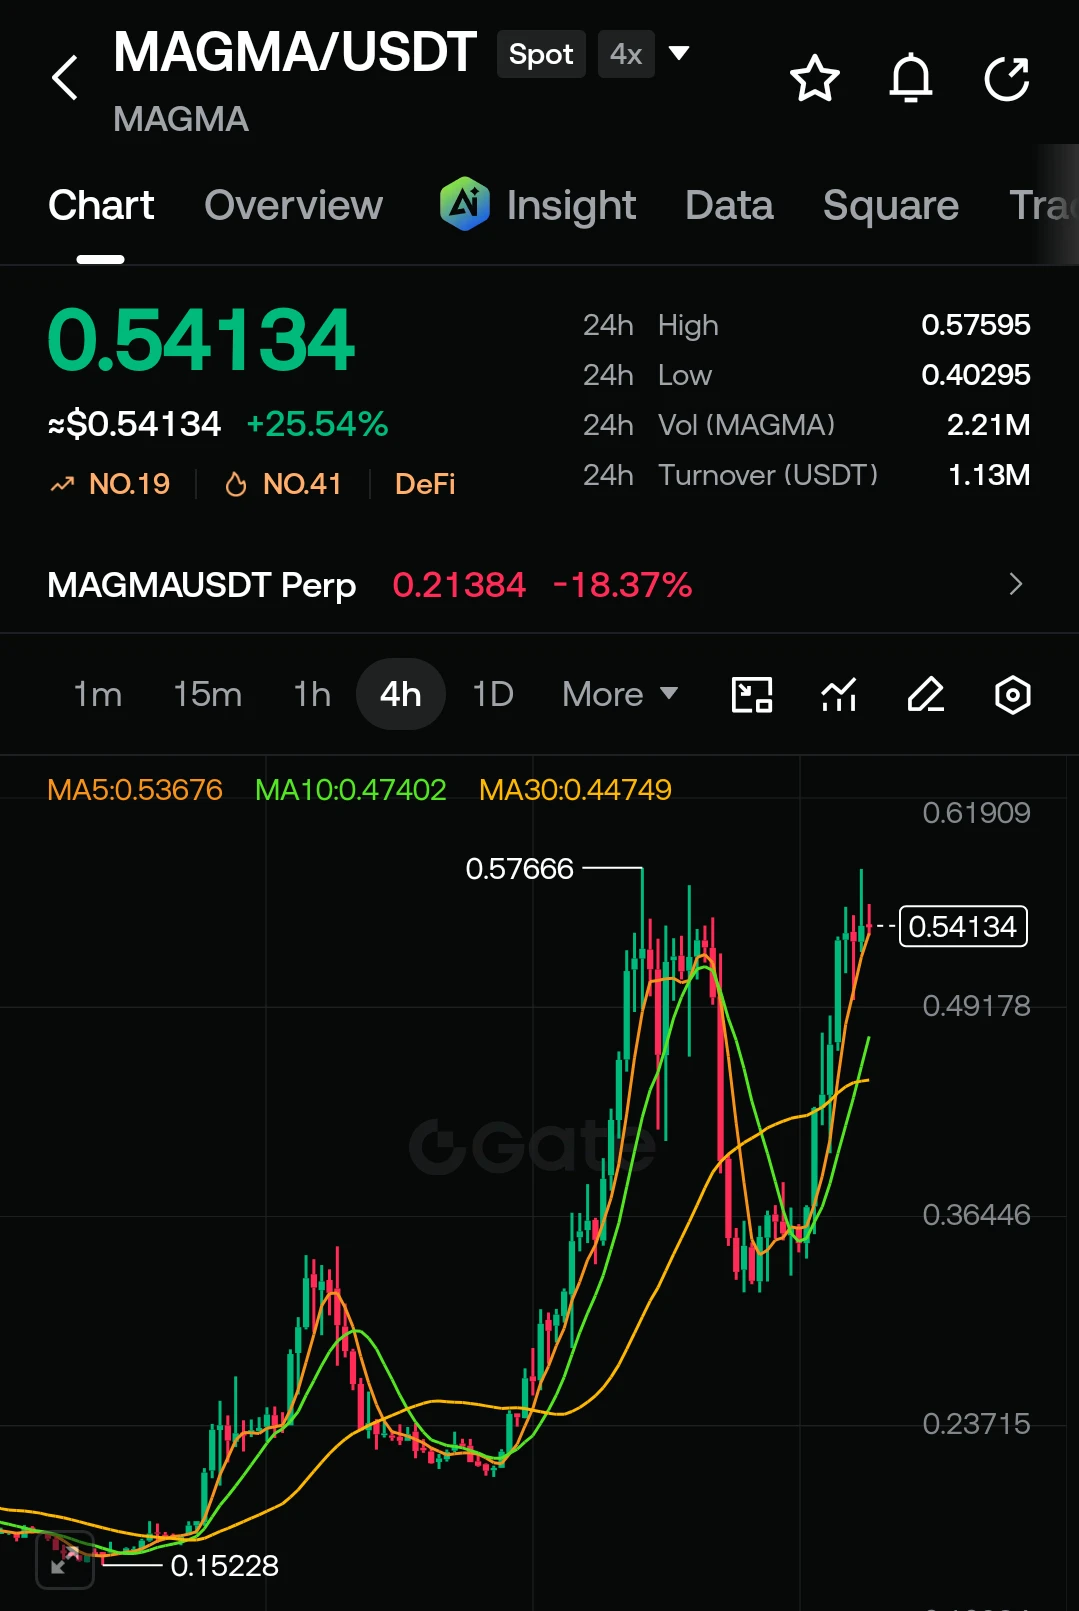Tap the share icon

[x=1007, y=79]
